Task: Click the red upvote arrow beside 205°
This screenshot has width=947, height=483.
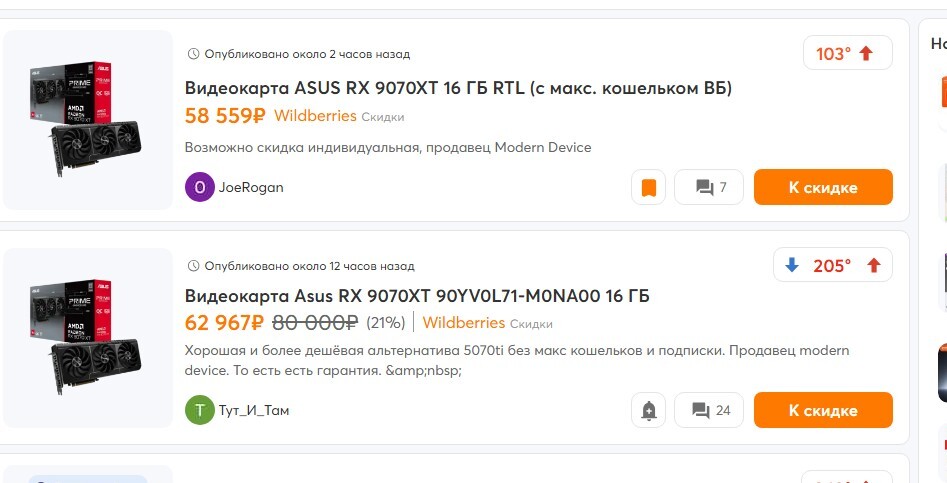Action: coord(874,265)
